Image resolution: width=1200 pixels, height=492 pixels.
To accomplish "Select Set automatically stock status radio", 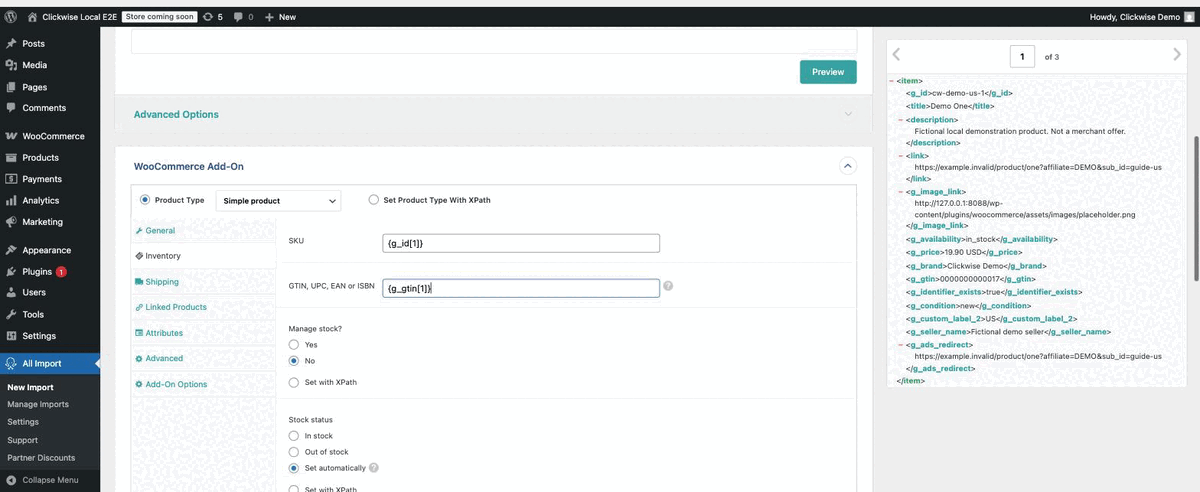I will click(x=294, y=467).
